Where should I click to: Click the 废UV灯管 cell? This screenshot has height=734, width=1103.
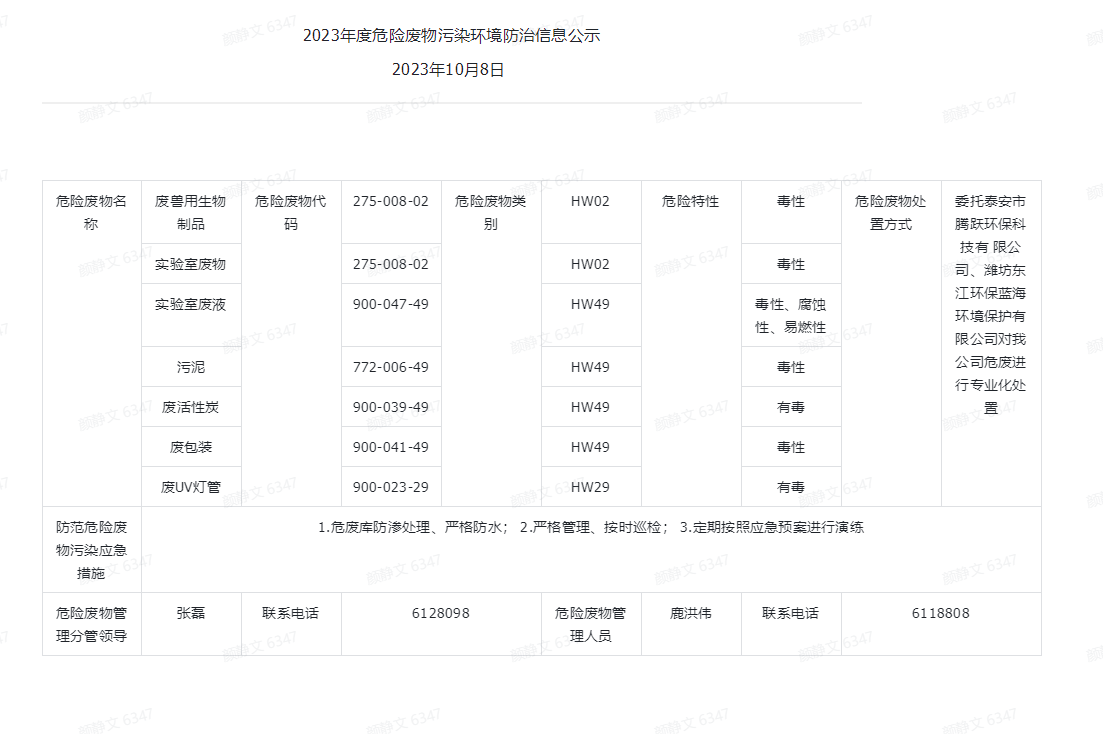pyautogui.click(x=191, y=487)
